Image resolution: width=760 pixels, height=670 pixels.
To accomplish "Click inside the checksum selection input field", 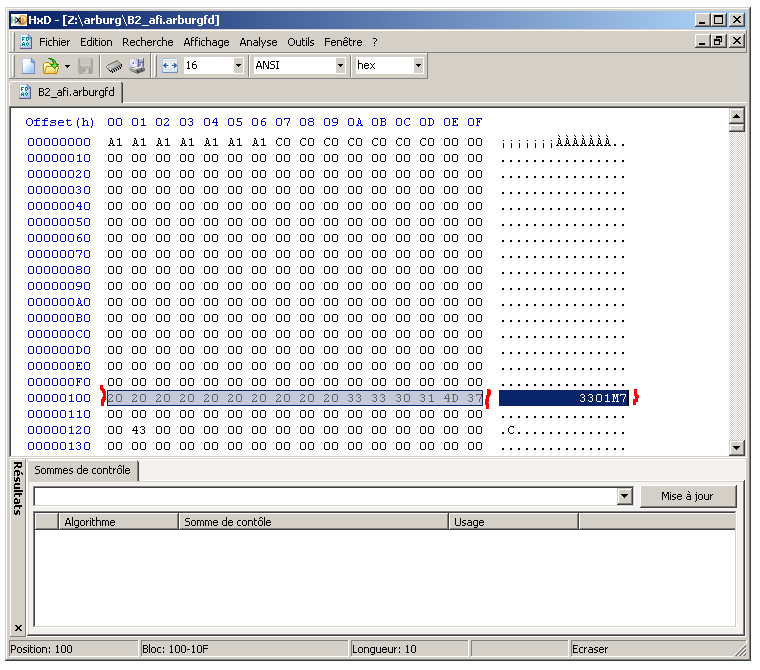I will pos(326,496).
